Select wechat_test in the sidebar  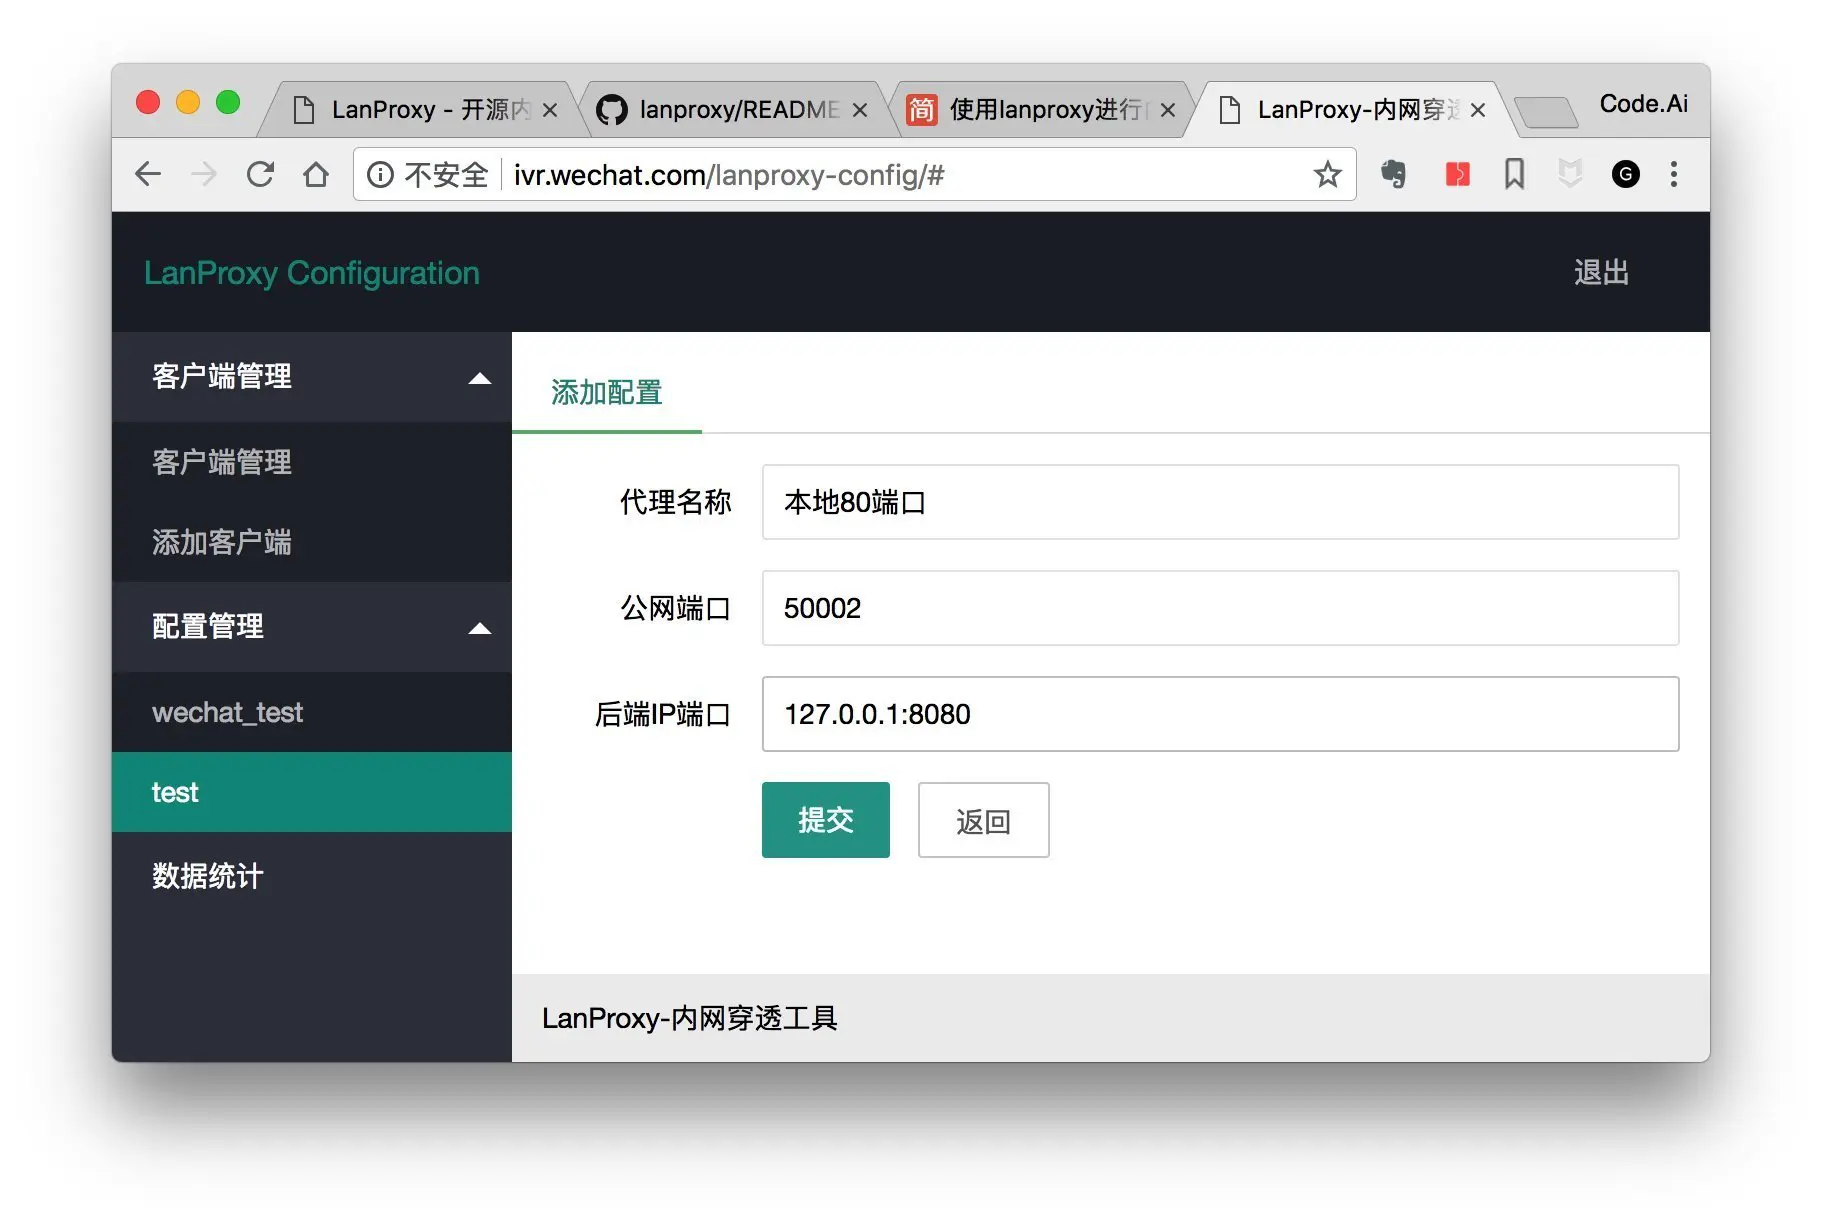click(x=227, y=713)
